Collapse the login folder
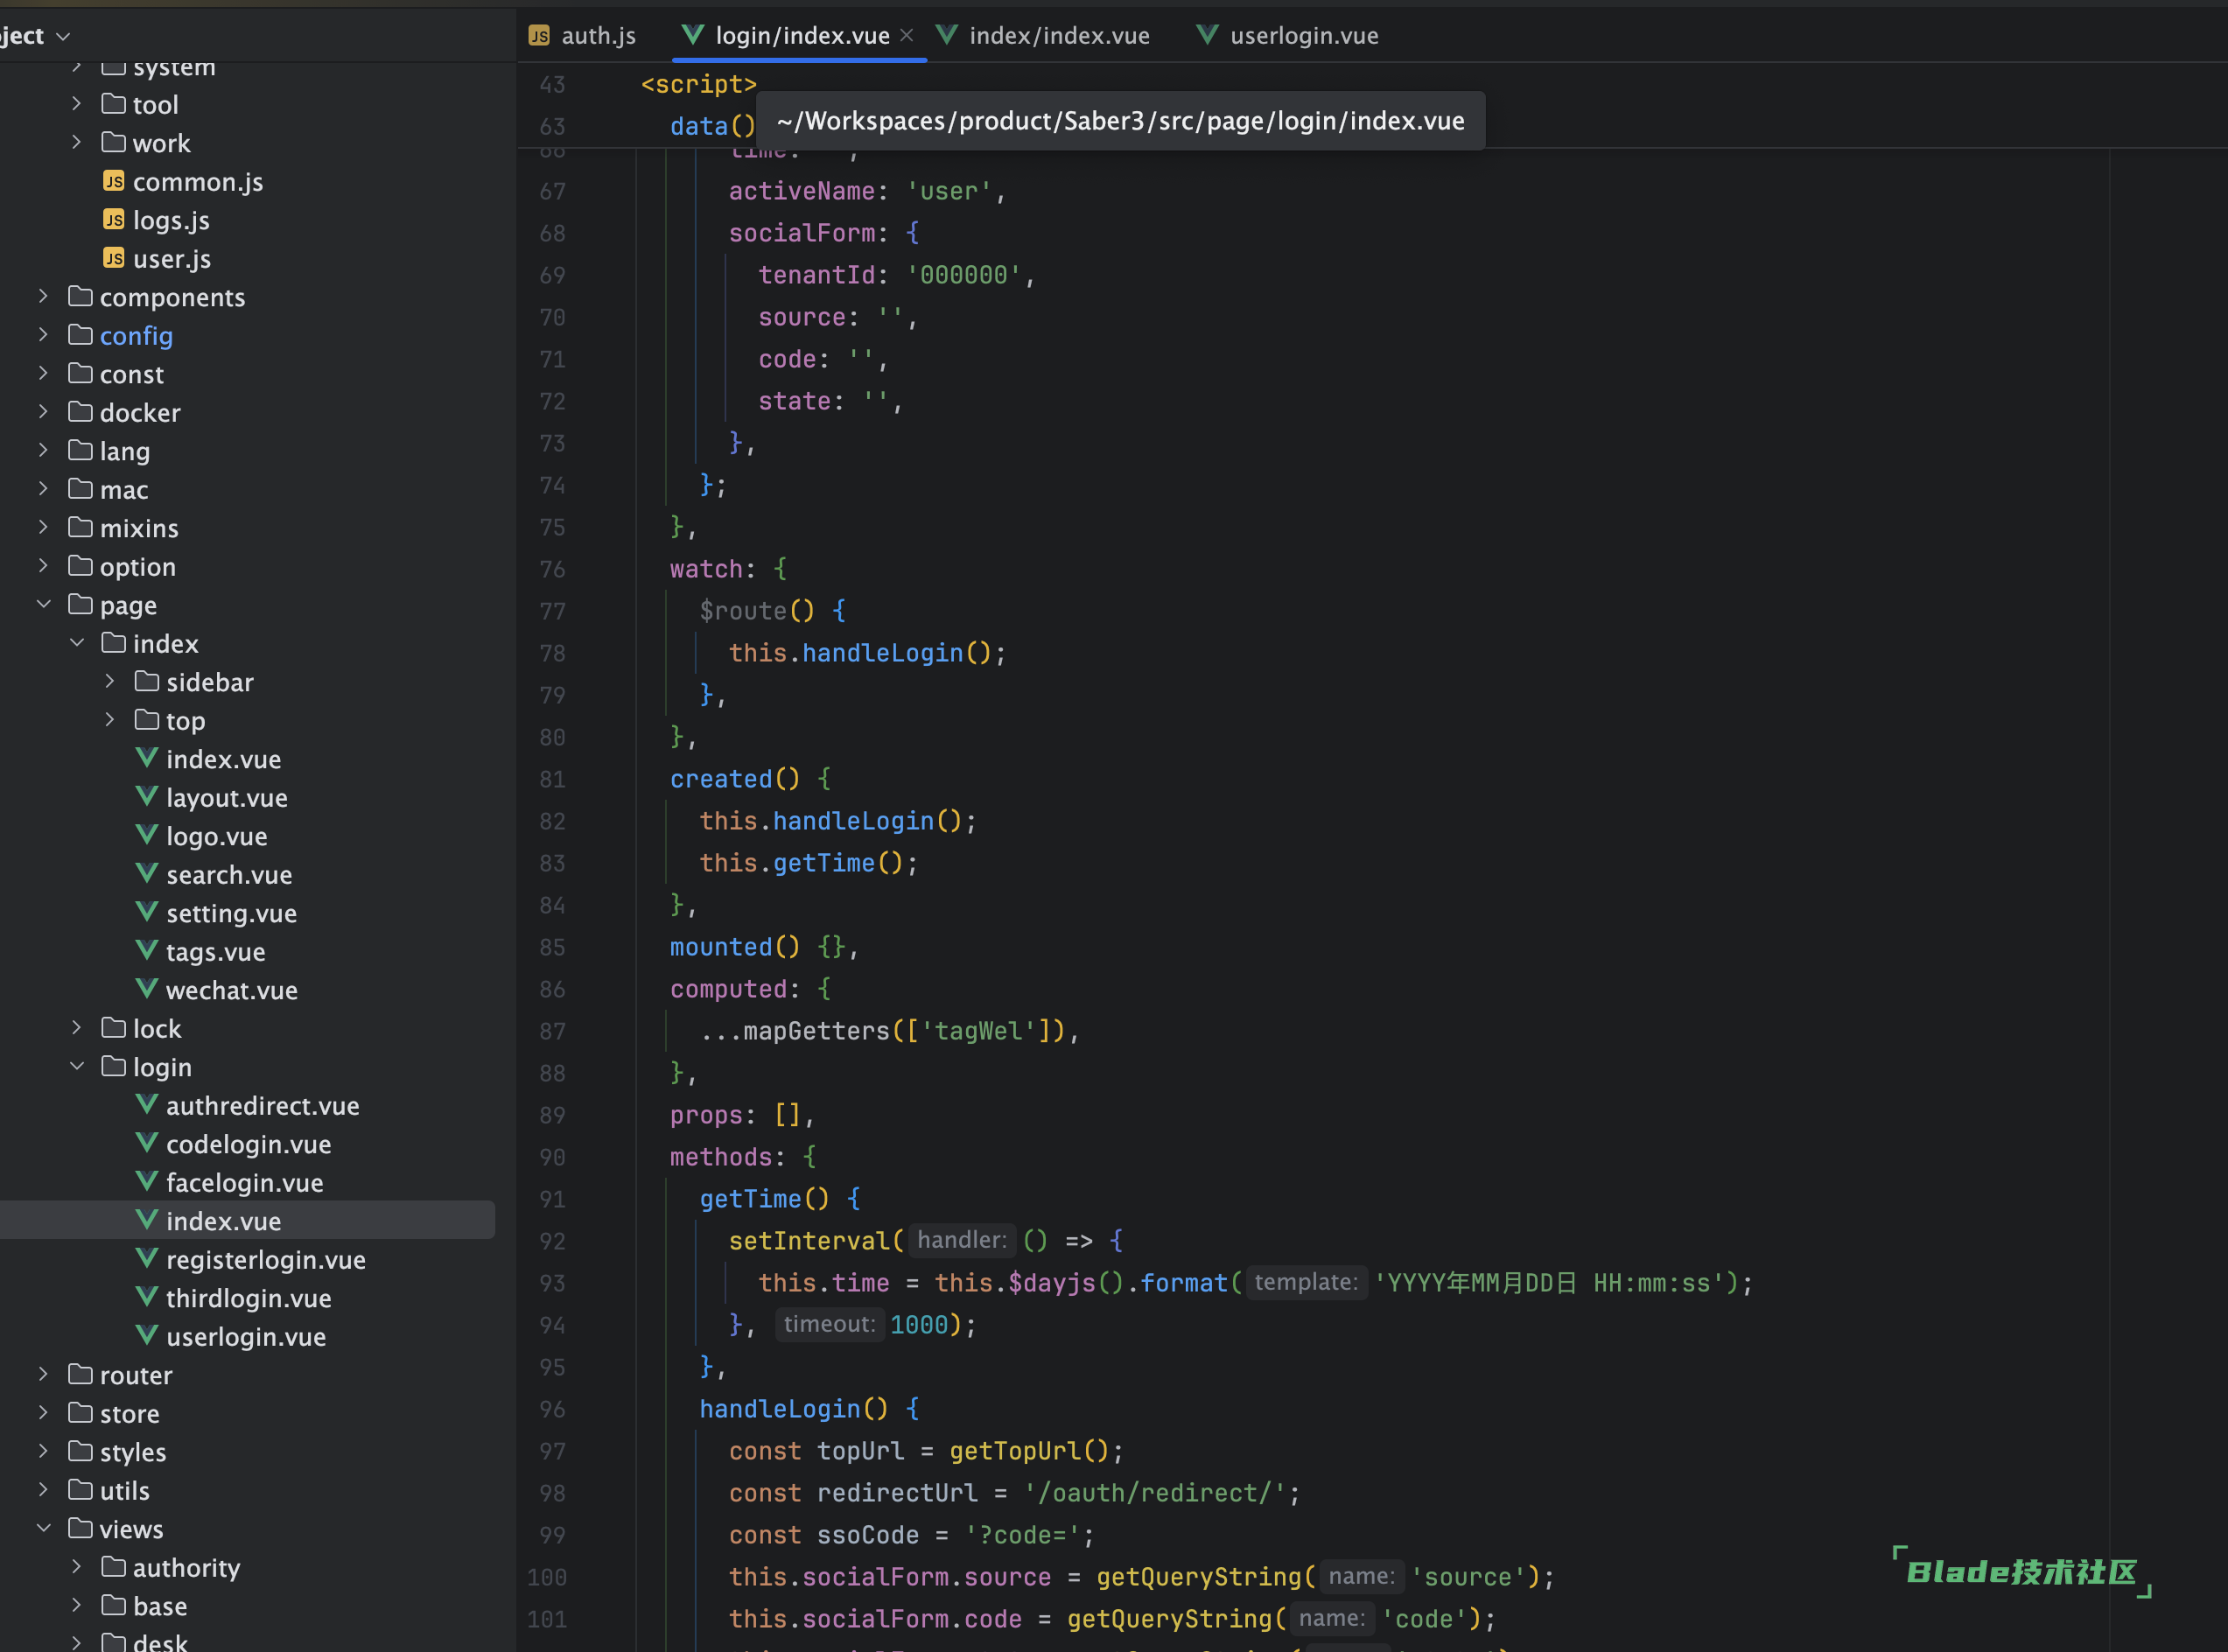Image resolution: width=2228 pixels, height=1652 pixels. 77,1067
